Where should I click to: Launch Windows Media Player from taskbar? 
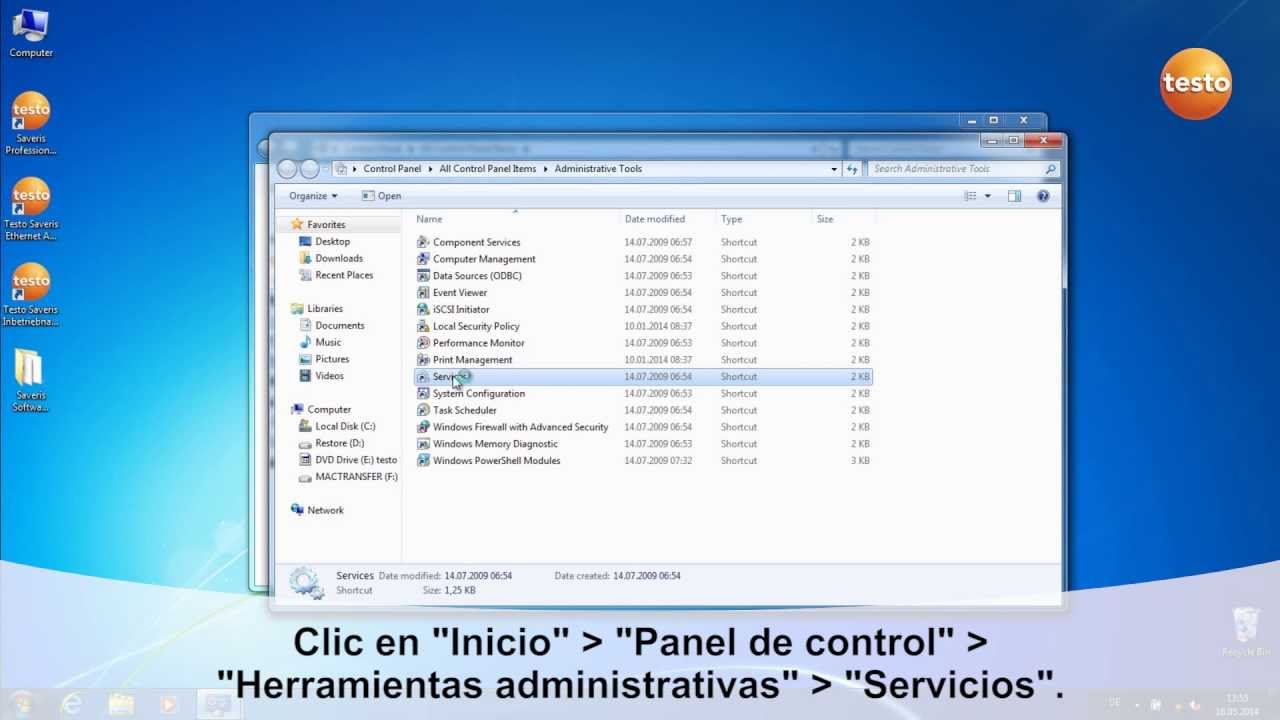[169, 704]
